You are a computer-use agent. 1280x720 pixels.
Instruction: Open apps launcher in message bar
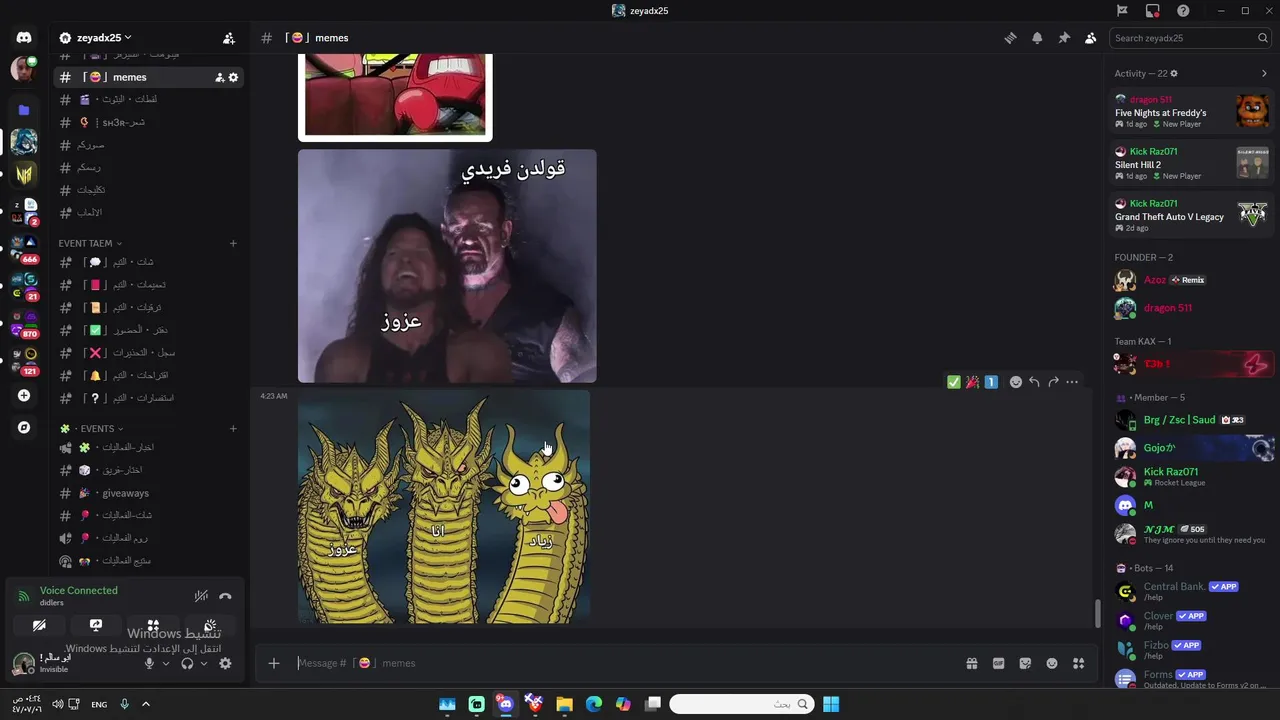[x=1078, y=663]
